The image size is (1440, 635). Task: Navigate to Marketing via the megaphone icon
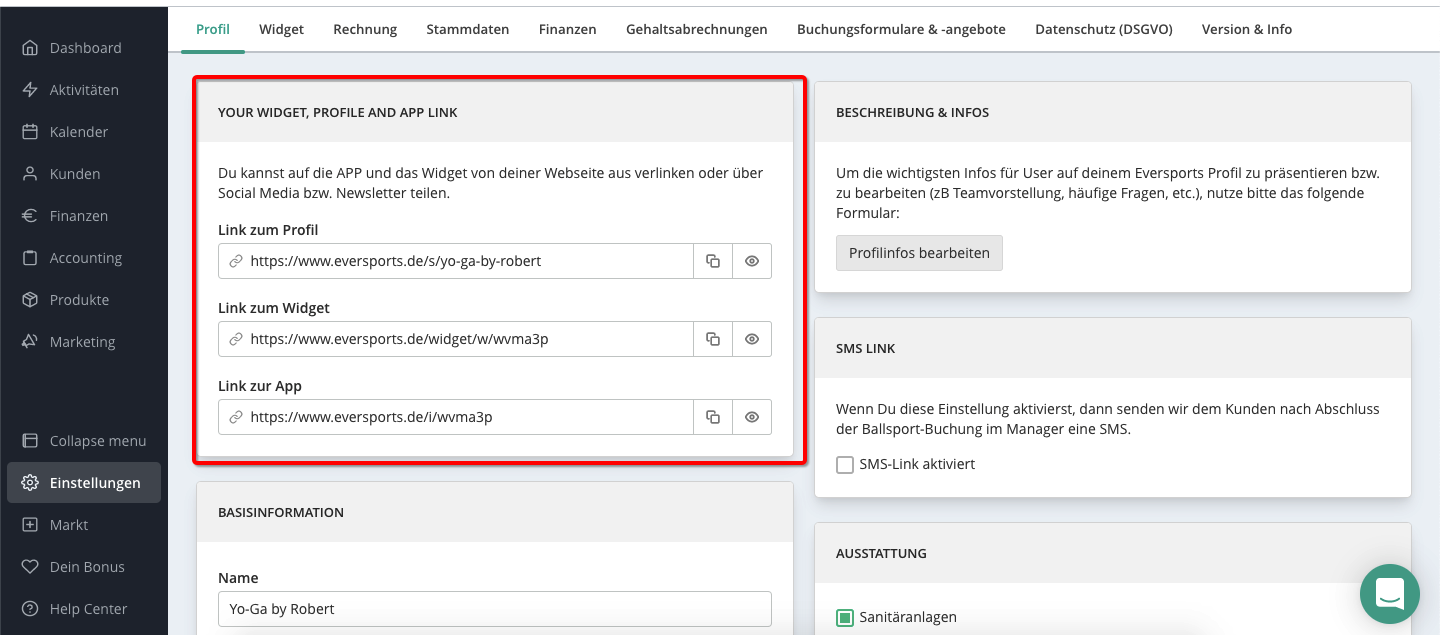(82, 341)
